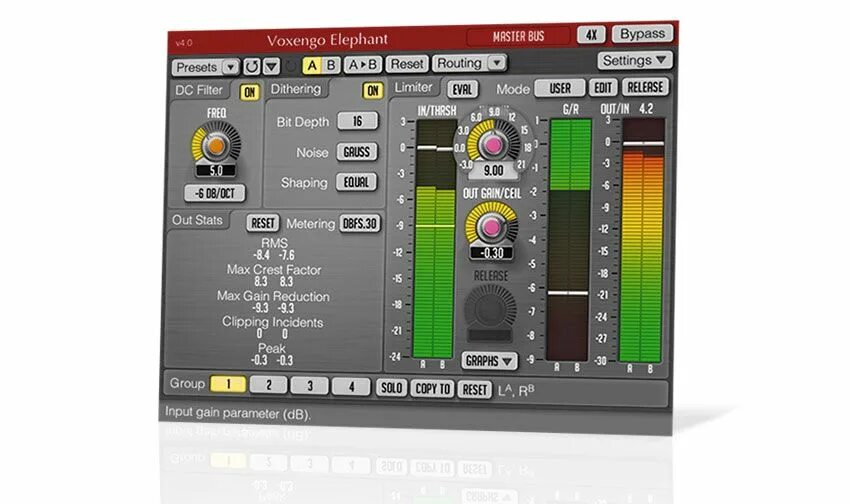Toggle the Bypass button
Screen dimensions: 850x504
tap(642, 34)
